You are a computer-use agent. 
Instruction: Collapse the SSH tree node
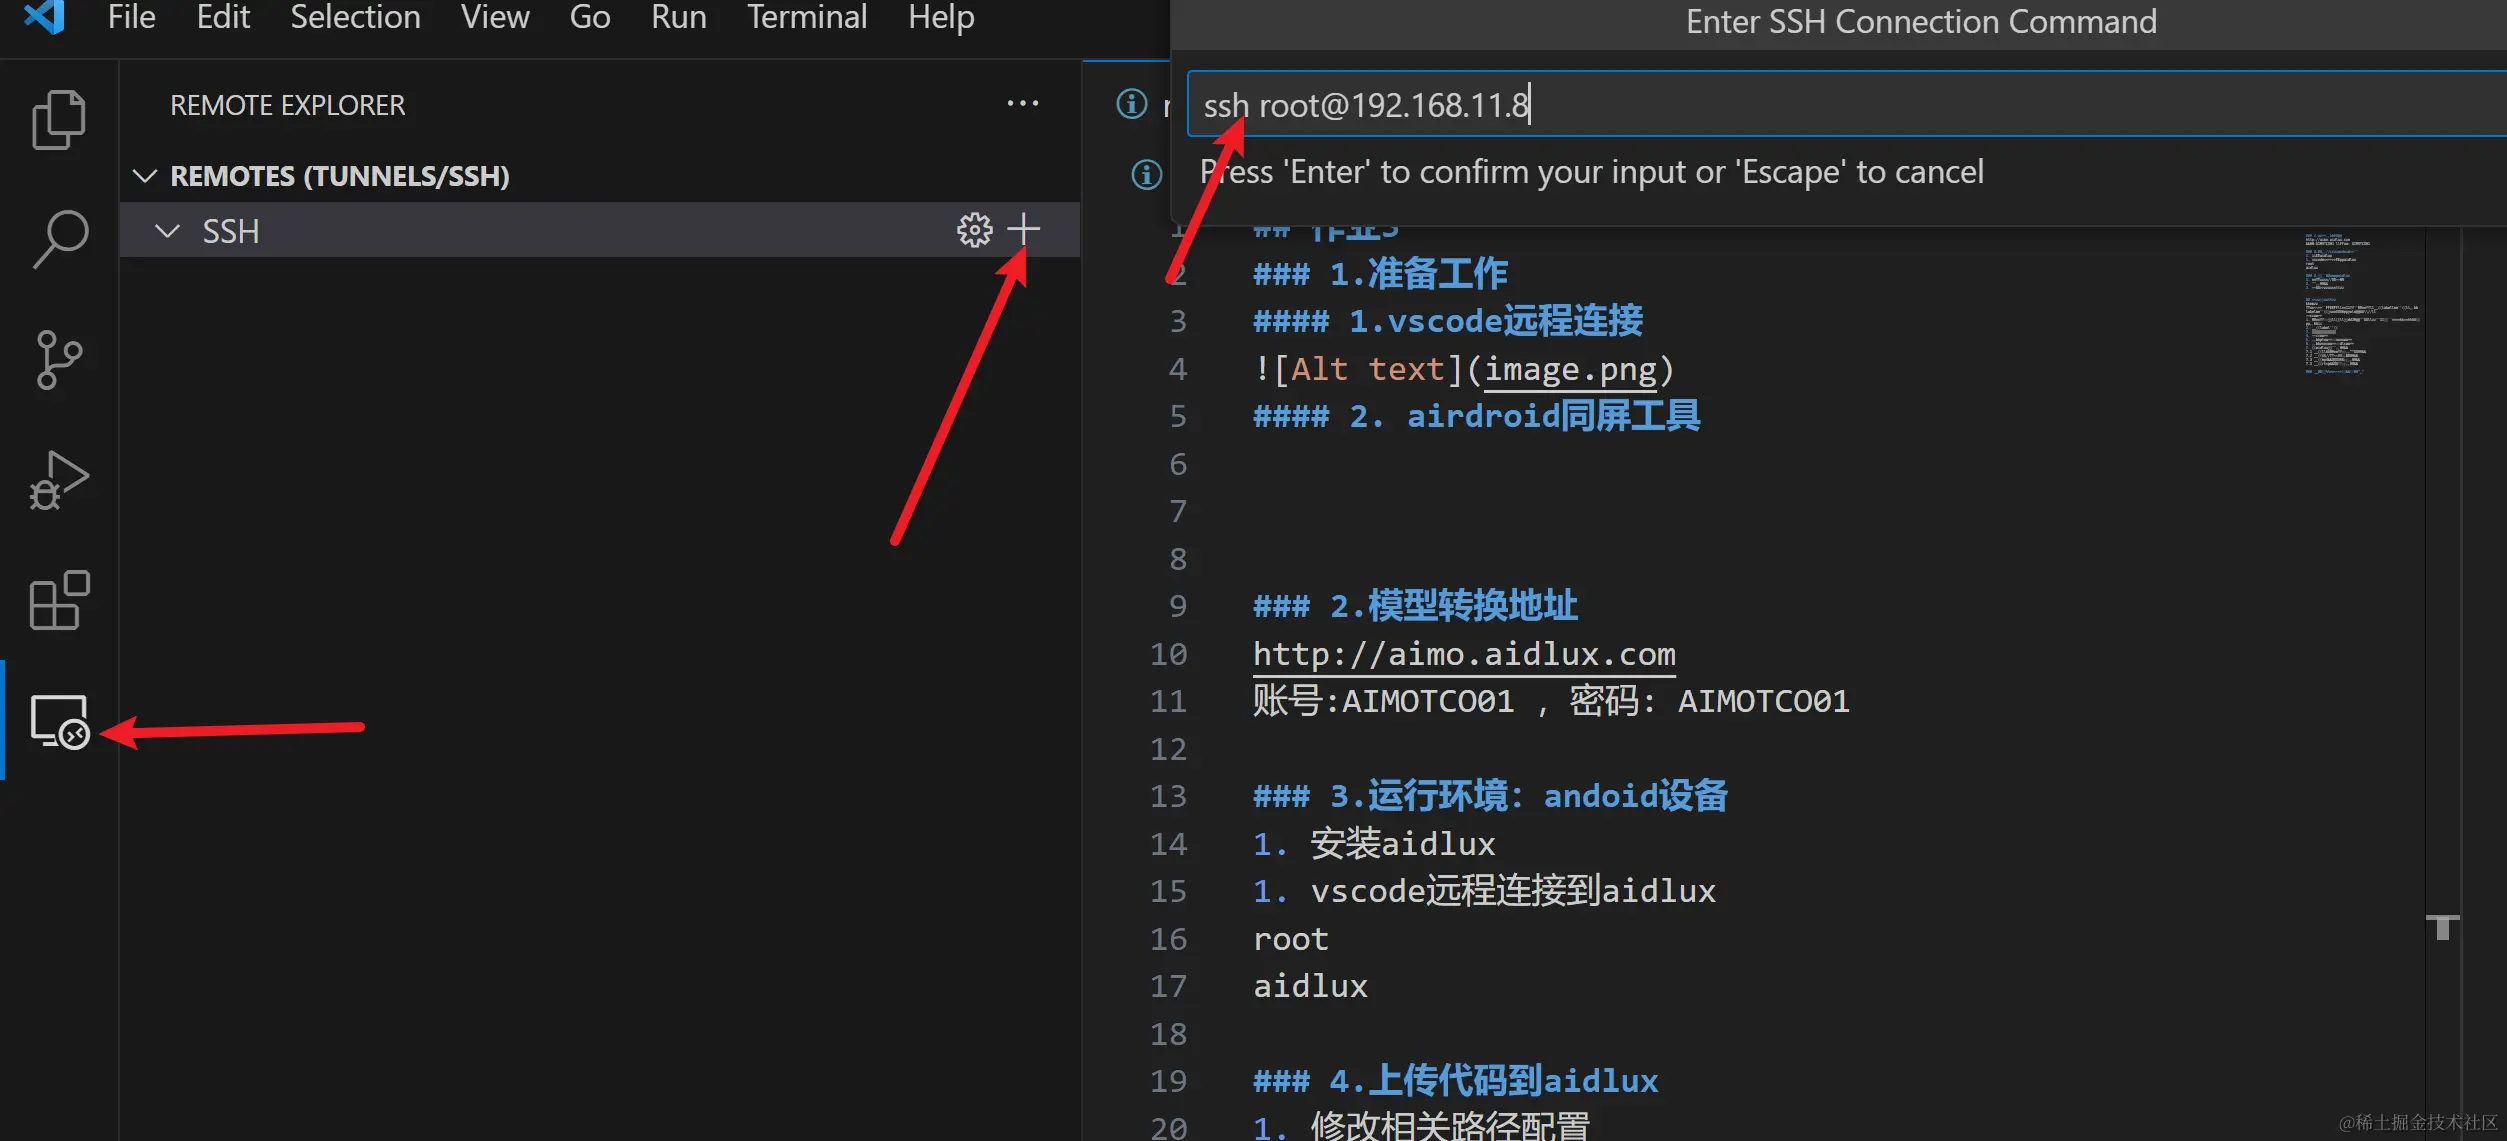coord(168,231)
